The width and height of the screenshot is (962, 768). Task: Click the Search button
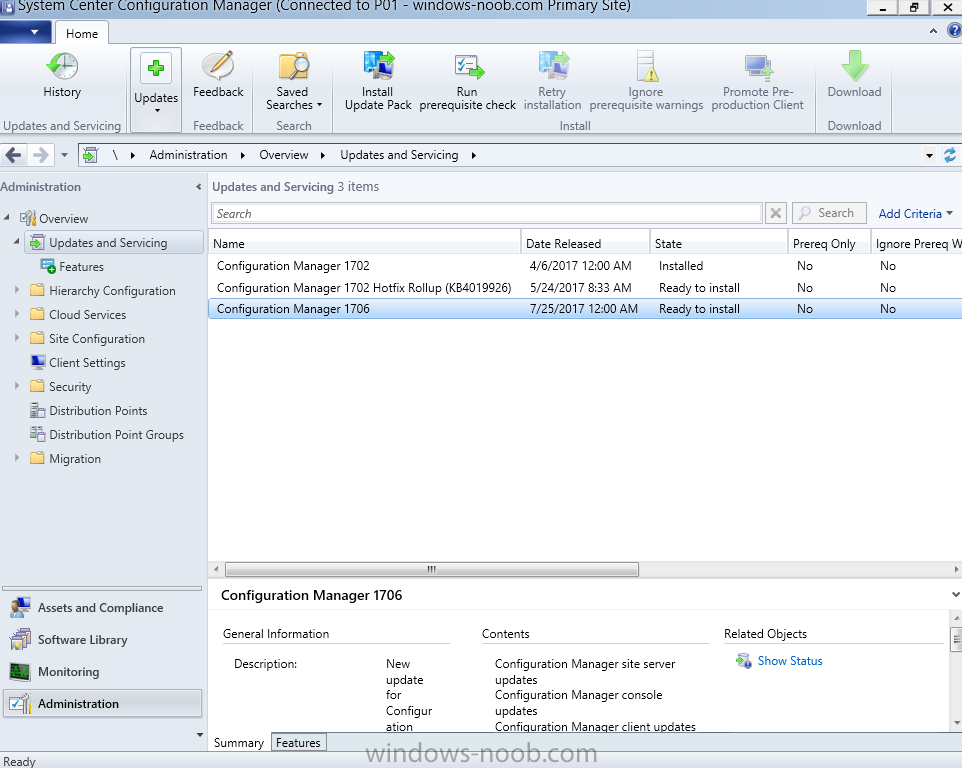tap(829, 213)
